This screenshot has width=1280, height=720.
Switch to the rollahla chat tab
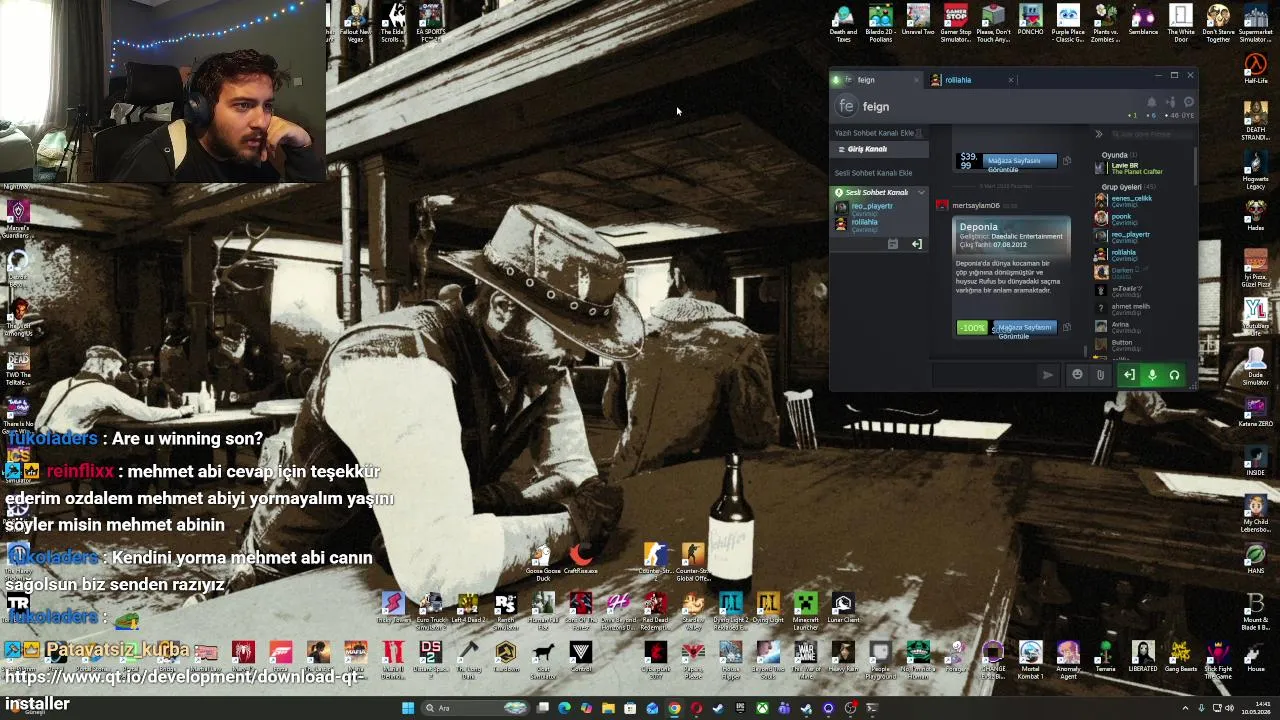[972, 80]
